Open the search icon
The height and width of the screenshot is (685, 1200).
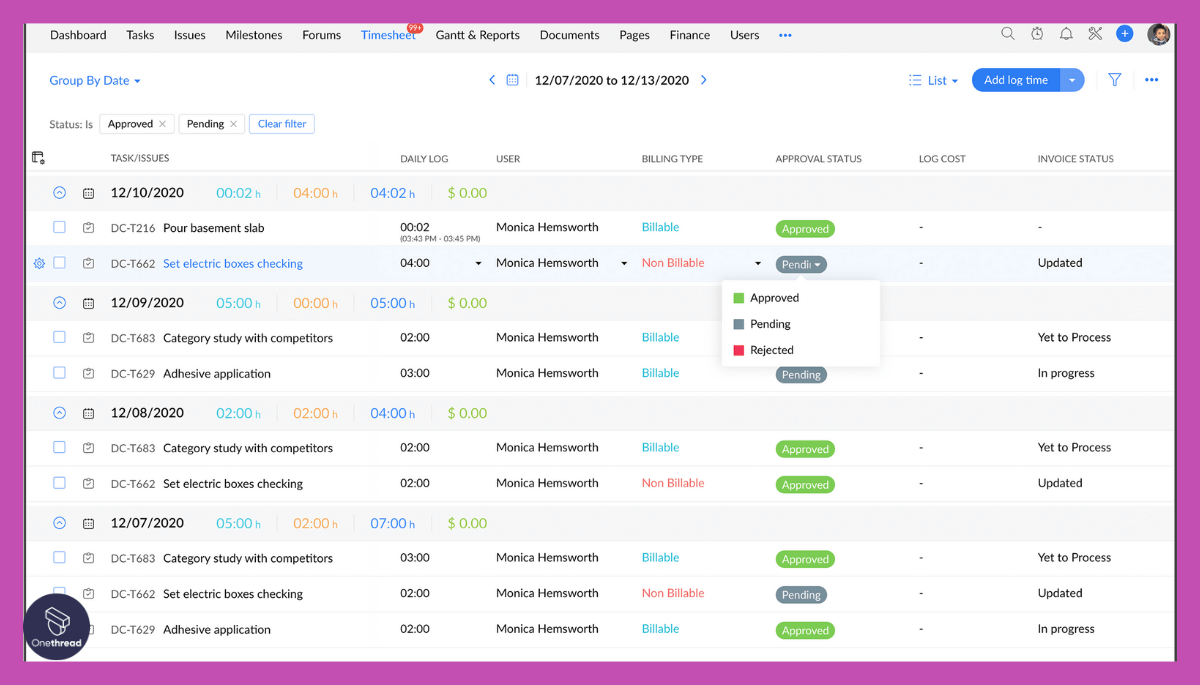pos(1007,33)
